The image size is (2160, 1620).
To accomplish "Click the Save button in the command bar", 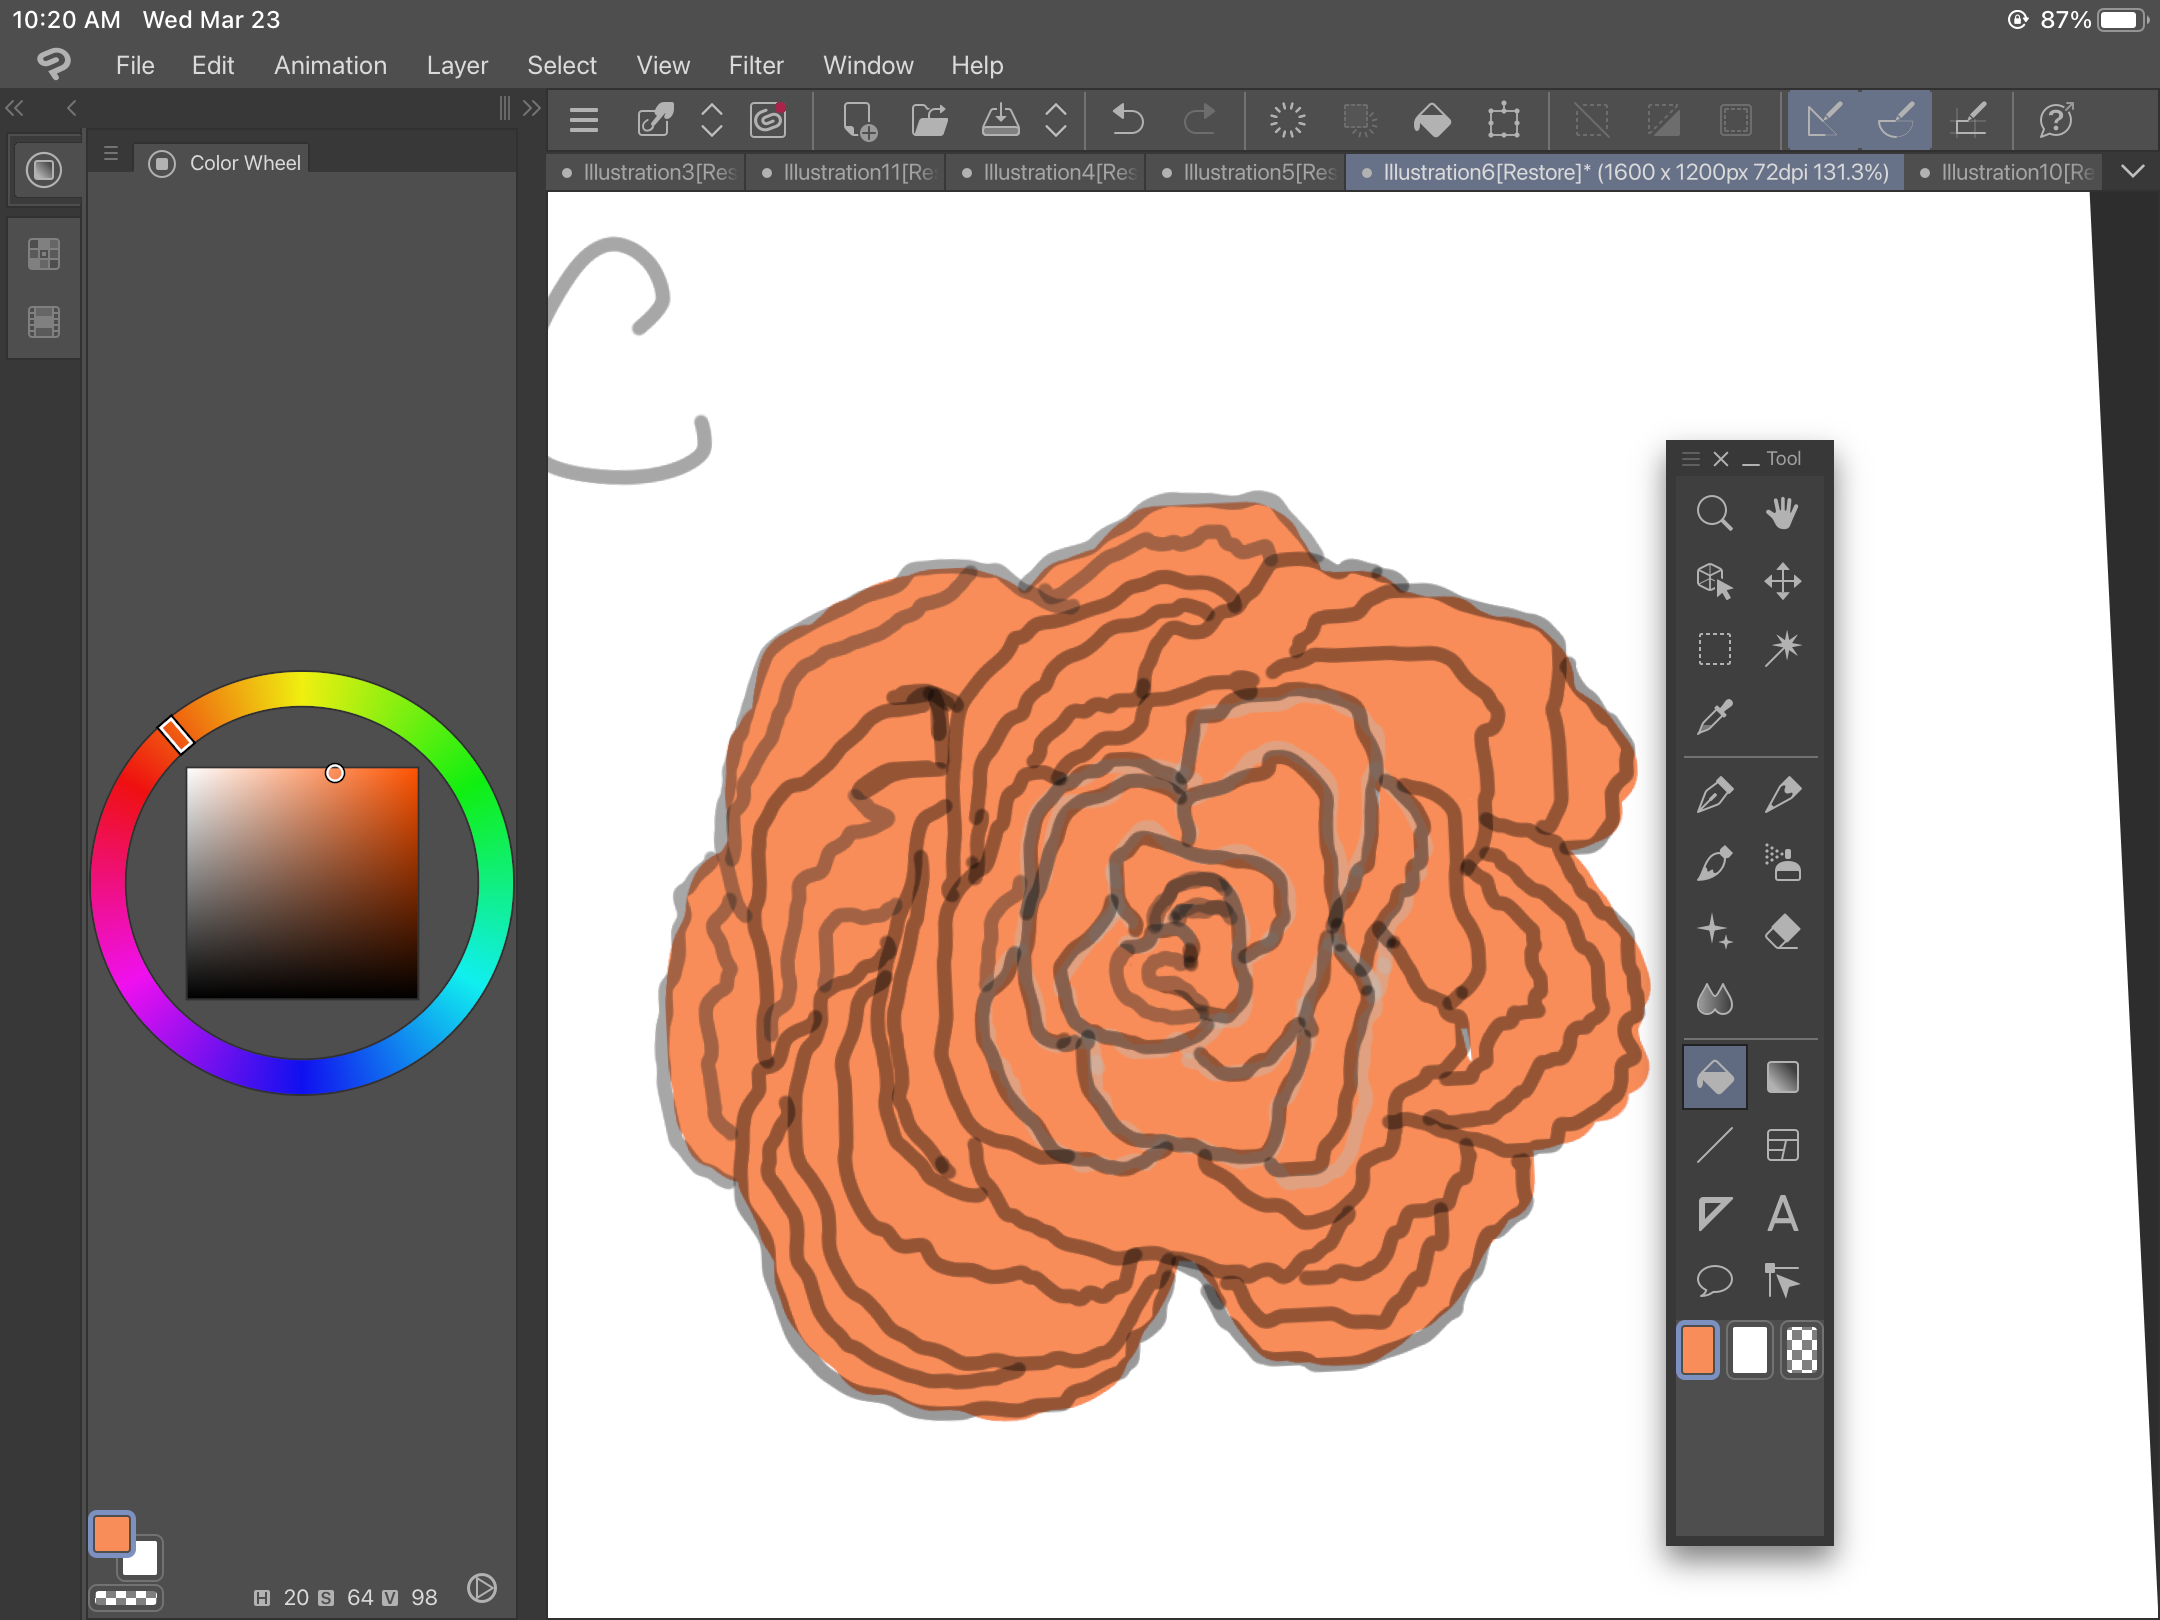I will click(1000, 120).
